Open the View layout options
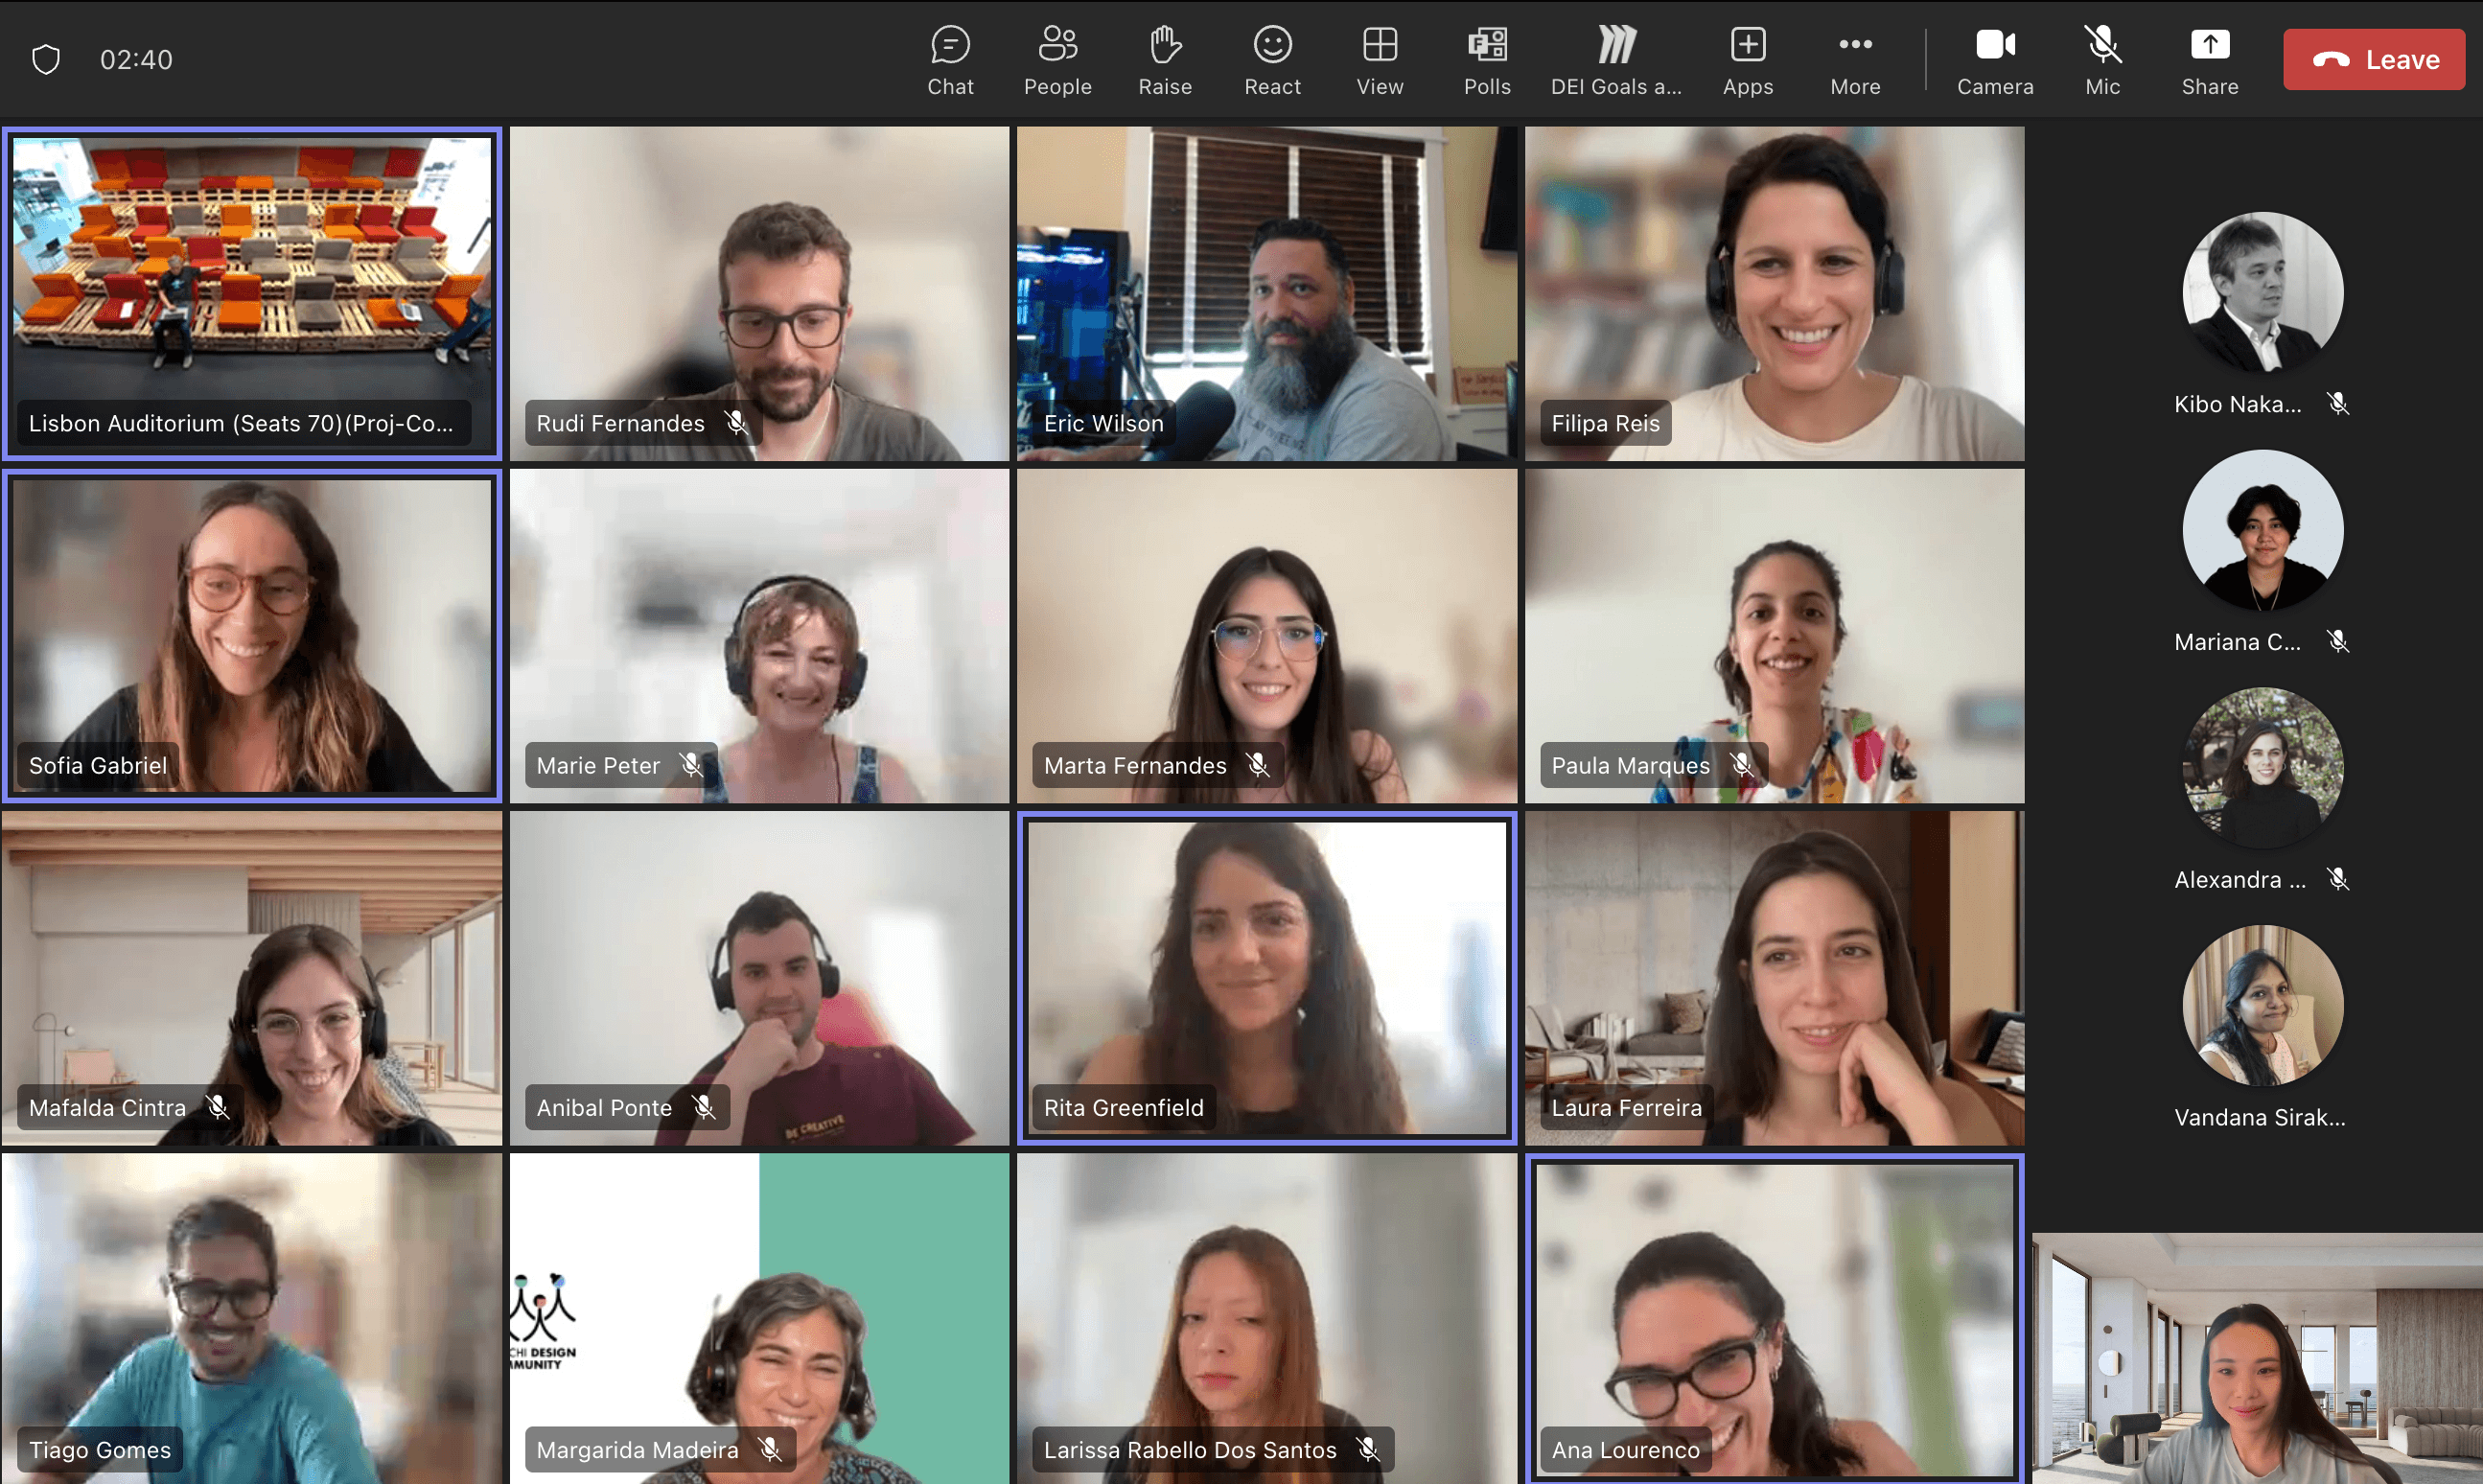This screenshot has width=2483, height=1484. [x=1379, y=60]
